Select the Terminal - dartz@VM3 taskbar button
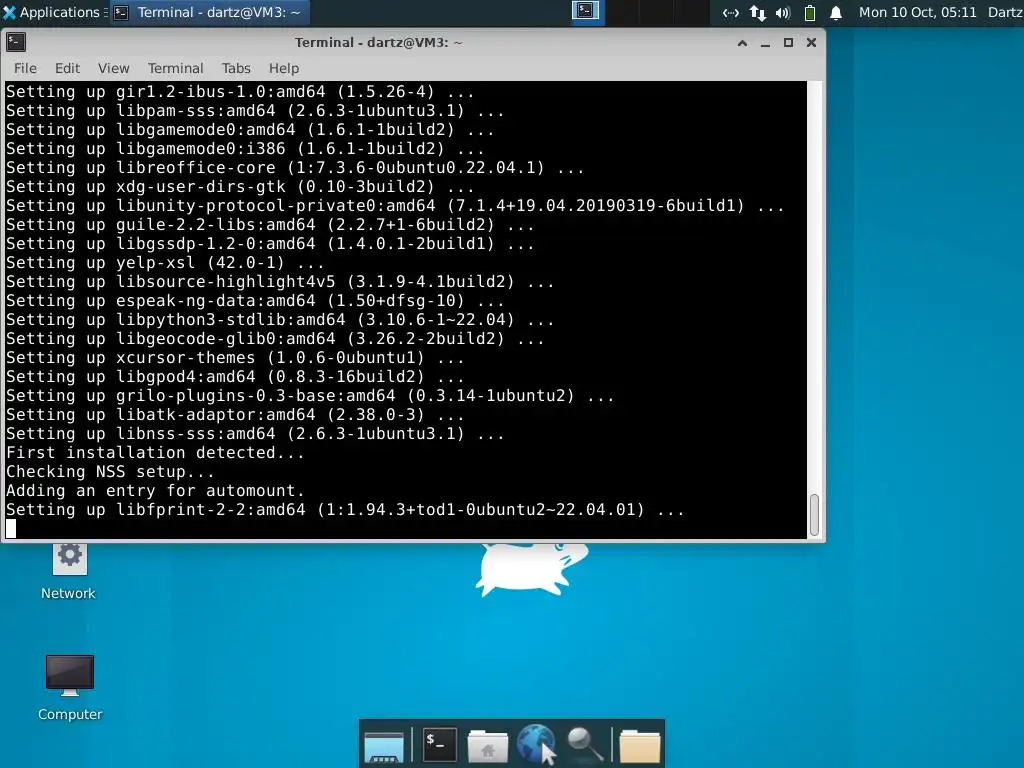Screen dimensions: 1024x768 [209, 12]
